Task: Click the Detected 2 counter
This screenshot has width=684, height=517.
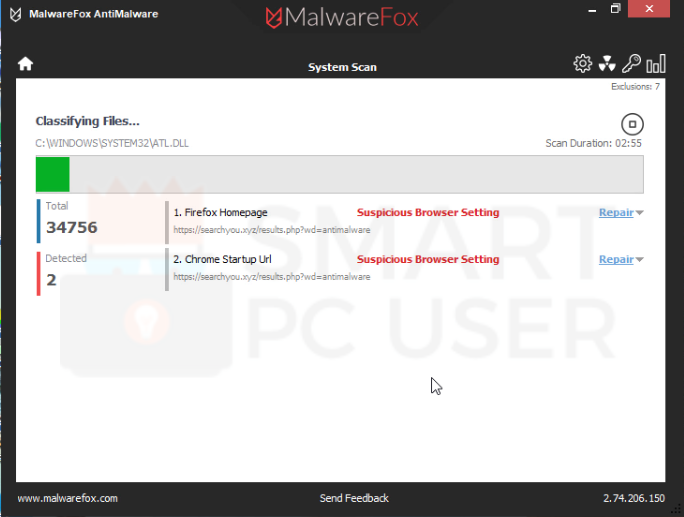Action: 66,272
